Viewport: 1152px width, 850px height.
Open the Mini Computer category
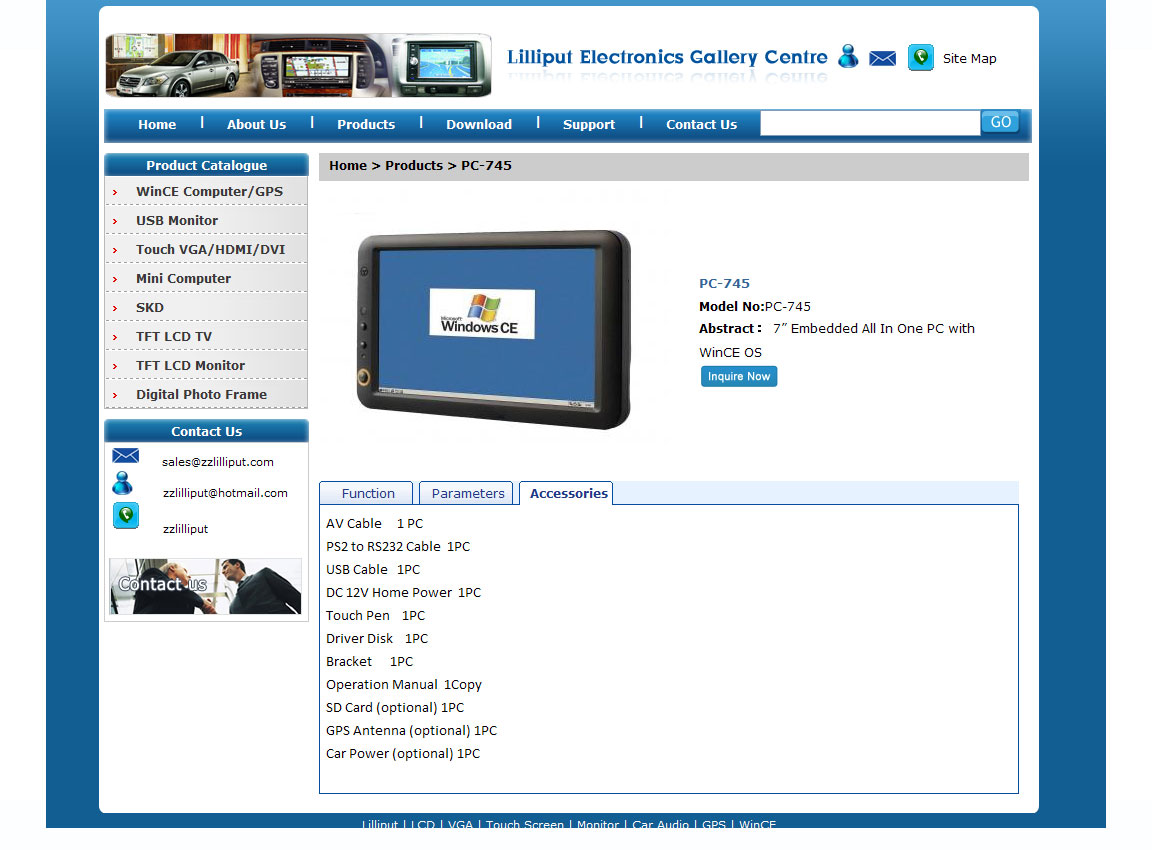coord(184,278)
